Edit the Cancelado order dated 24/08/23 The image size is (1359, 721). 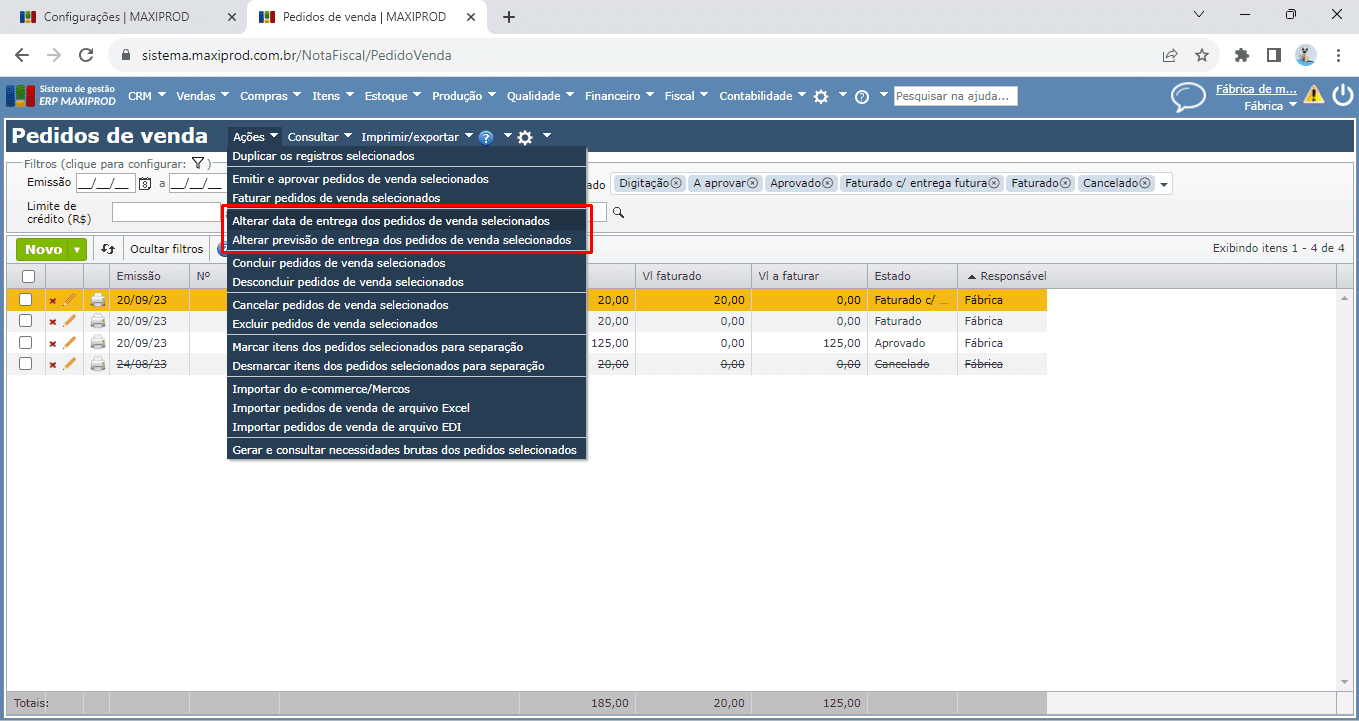[x=69, y=364]
